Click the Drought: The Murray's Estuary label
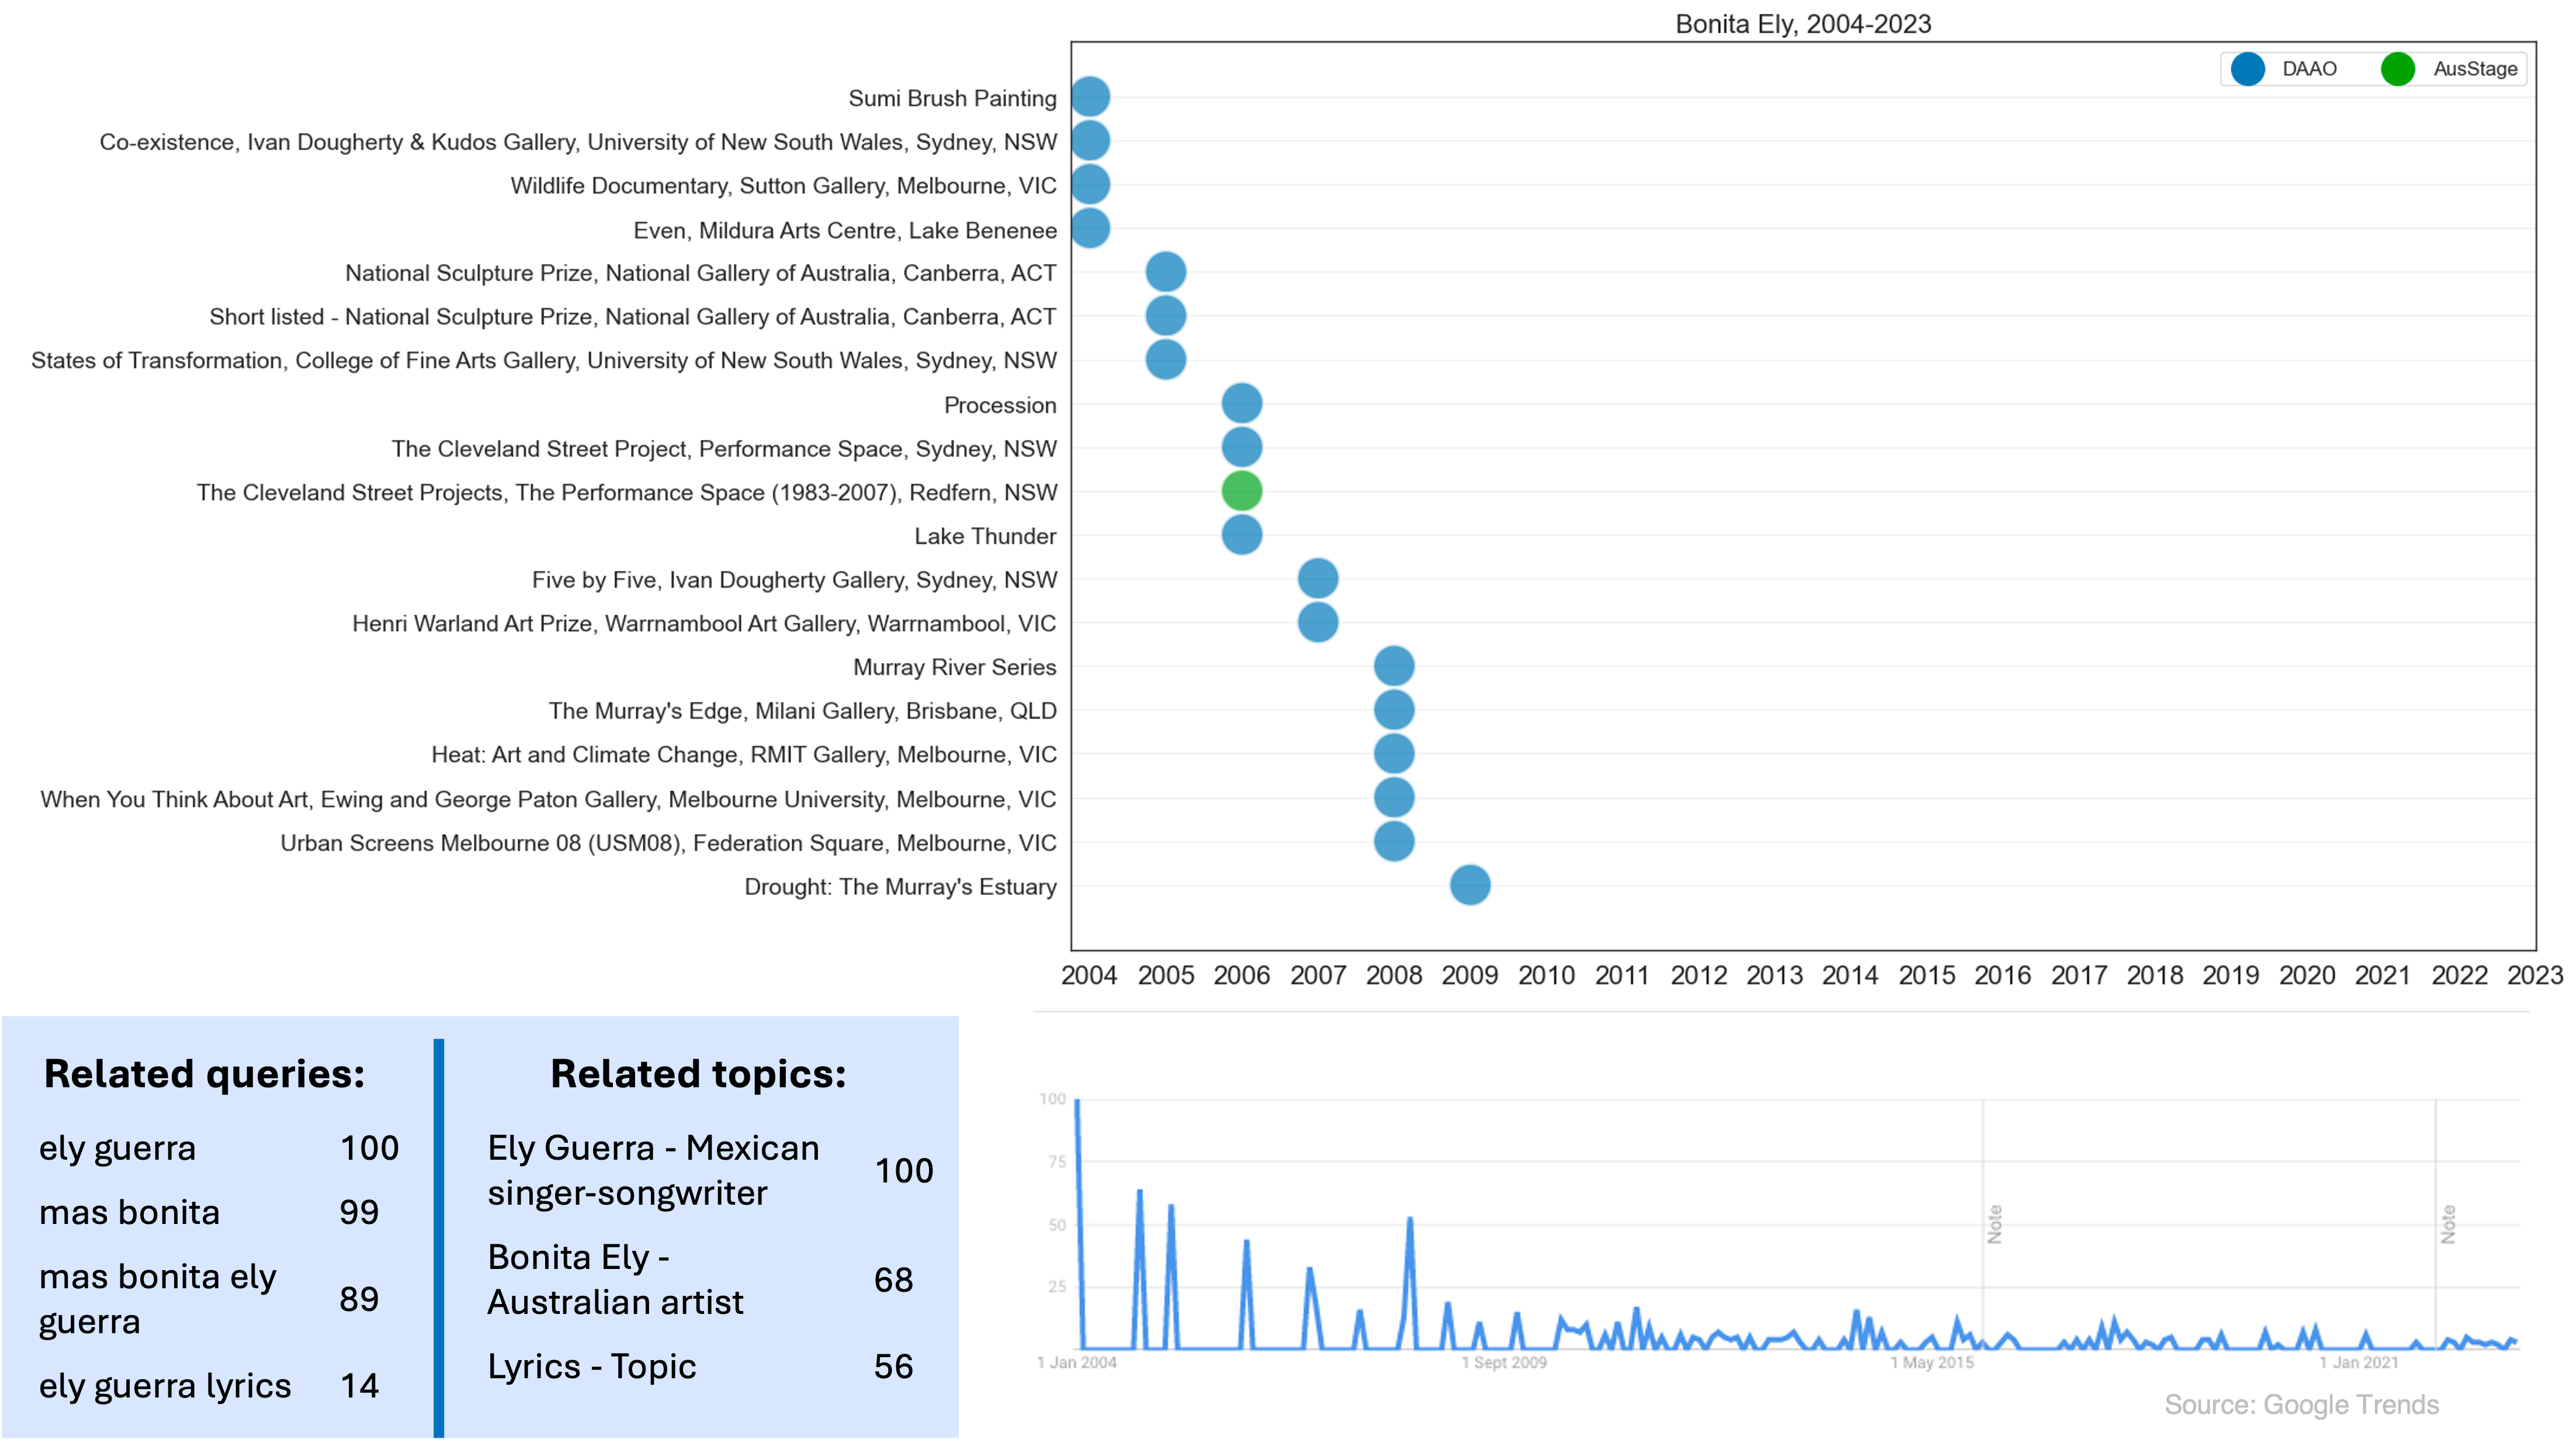This screenshot has height=1446, width=2576. coord(900,887)
